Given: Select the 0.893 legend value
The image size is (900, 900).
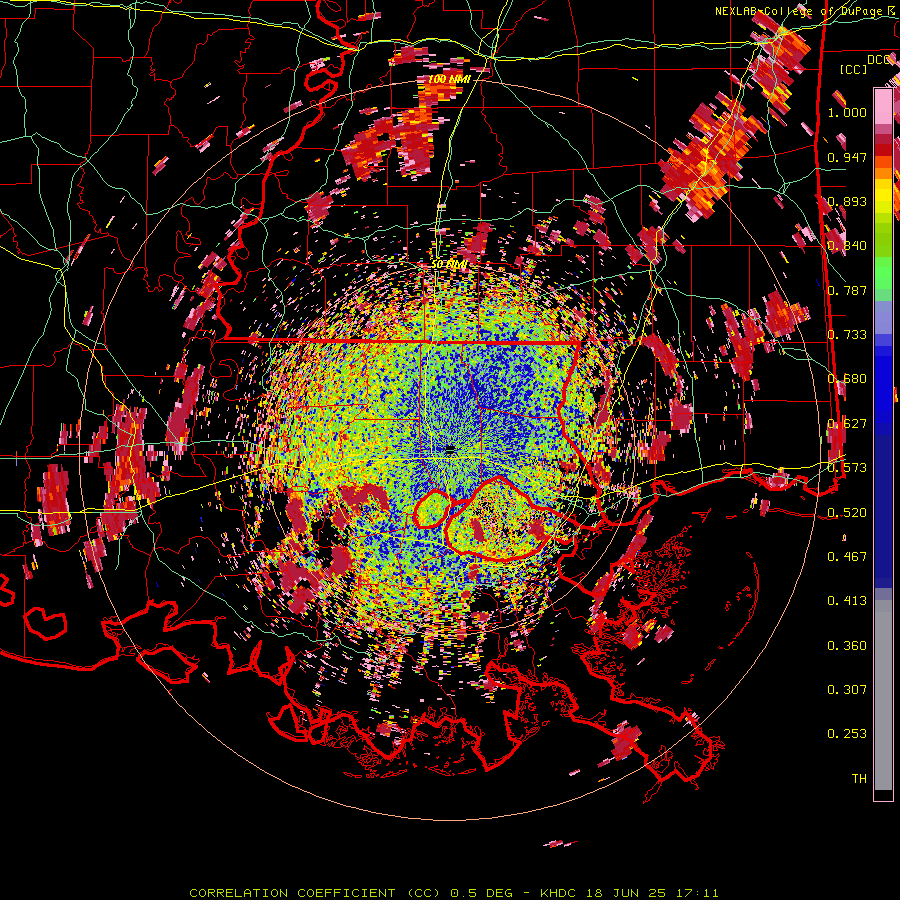Looking at the screenshot, I should [x=847, y=201].
